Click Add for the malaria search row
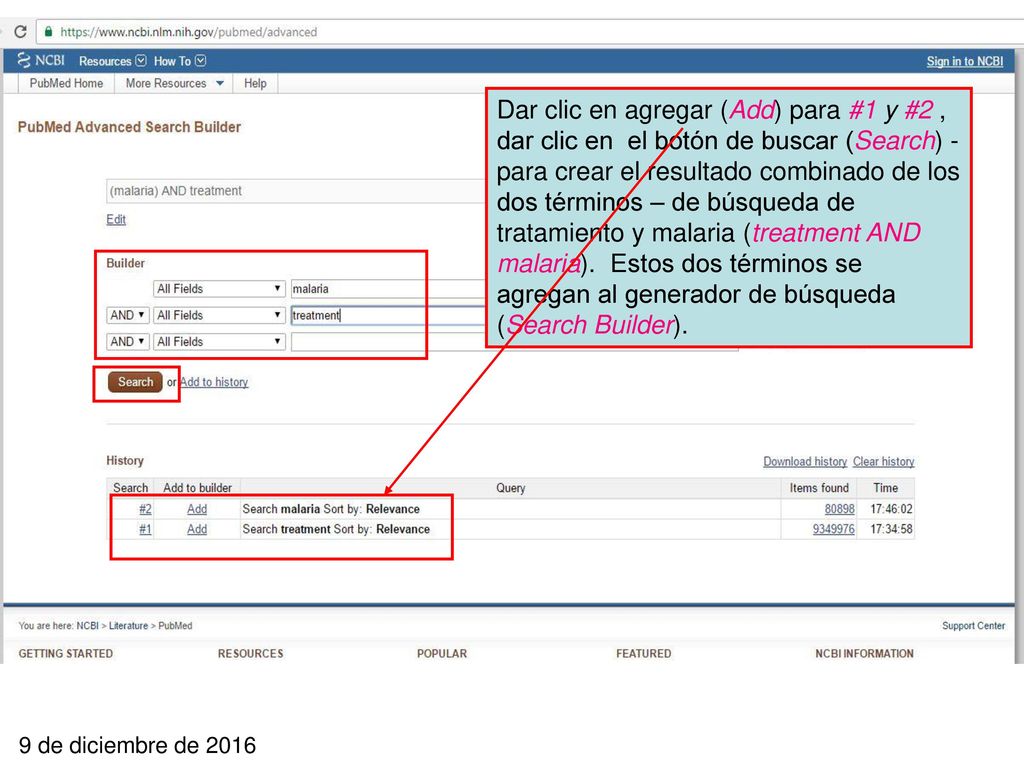1024x768 pixels. [x=197, y=509]
